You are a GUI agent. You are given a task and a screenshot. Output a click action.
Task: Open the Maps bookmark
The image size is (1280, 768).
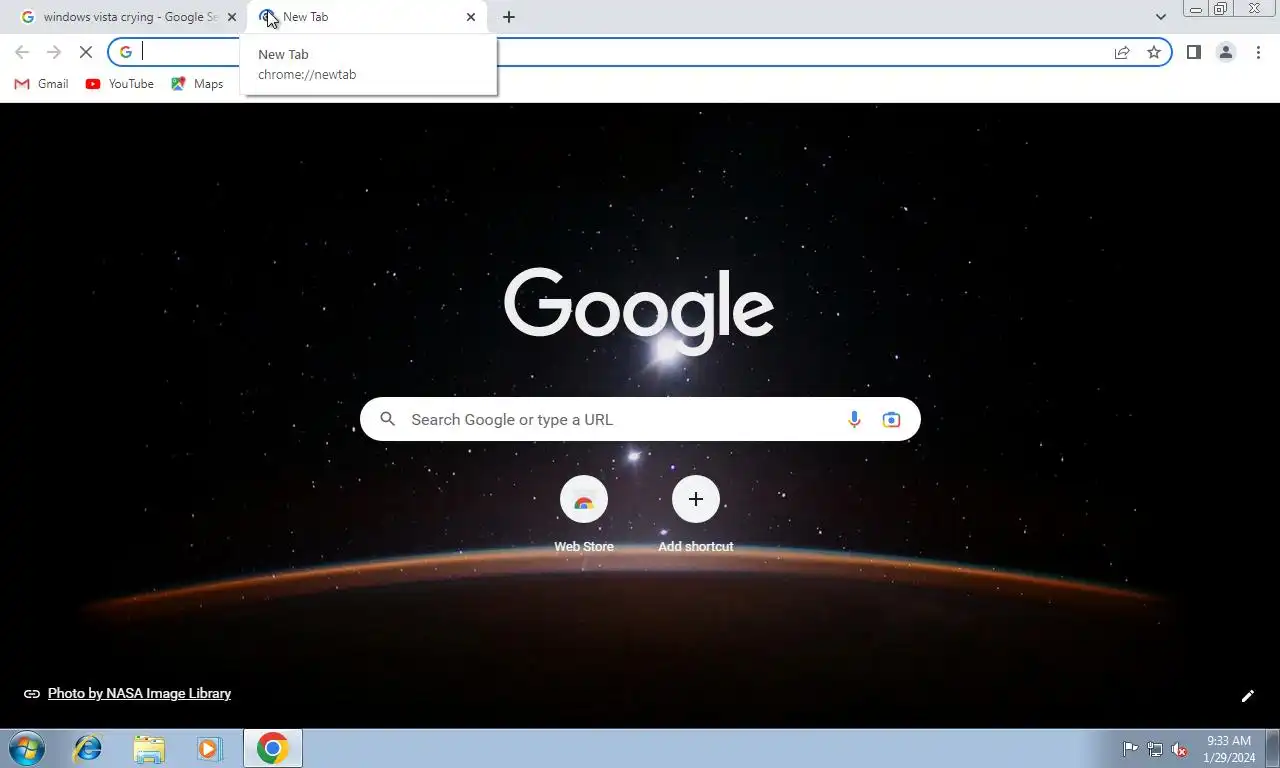pyautogui.click(x=197, y=84)
